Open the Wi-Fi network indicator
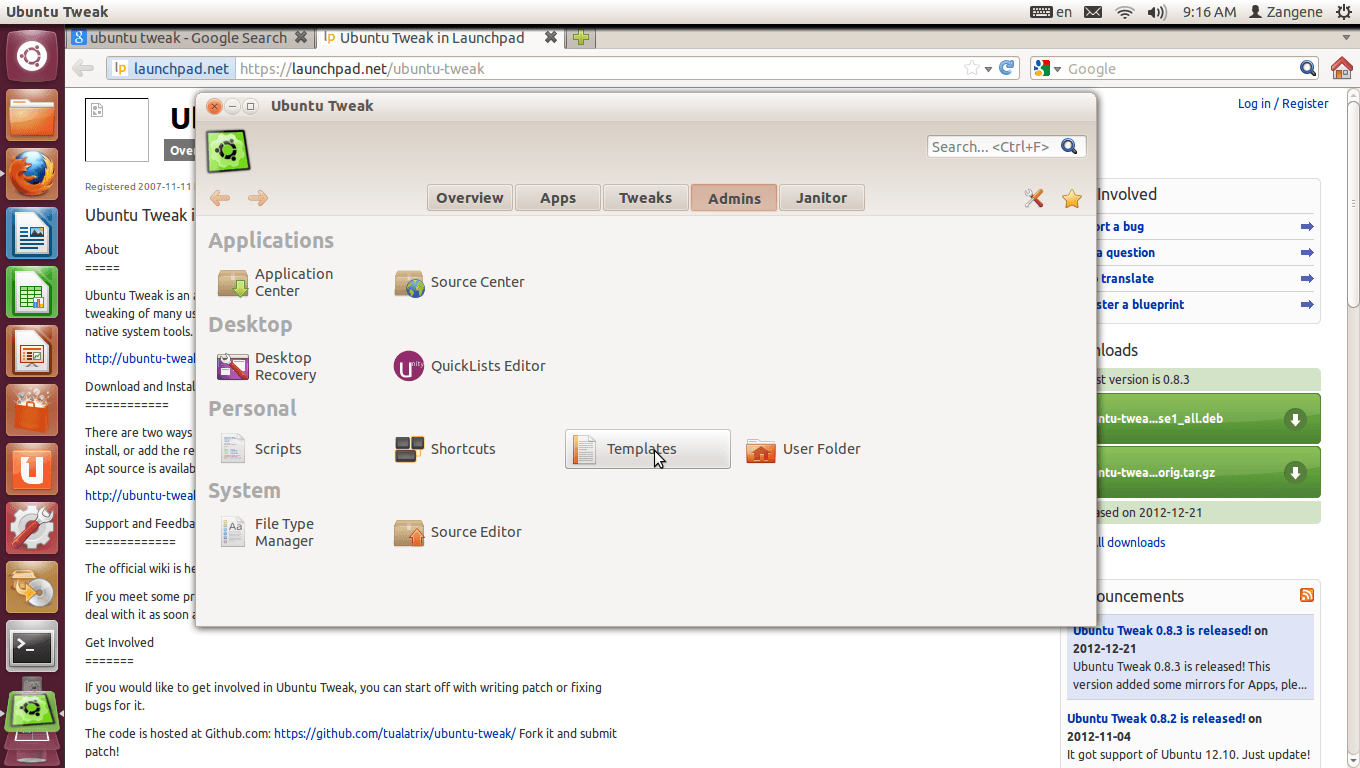The height and width of the screenshot is (768, 1360). pos(1125,12)
